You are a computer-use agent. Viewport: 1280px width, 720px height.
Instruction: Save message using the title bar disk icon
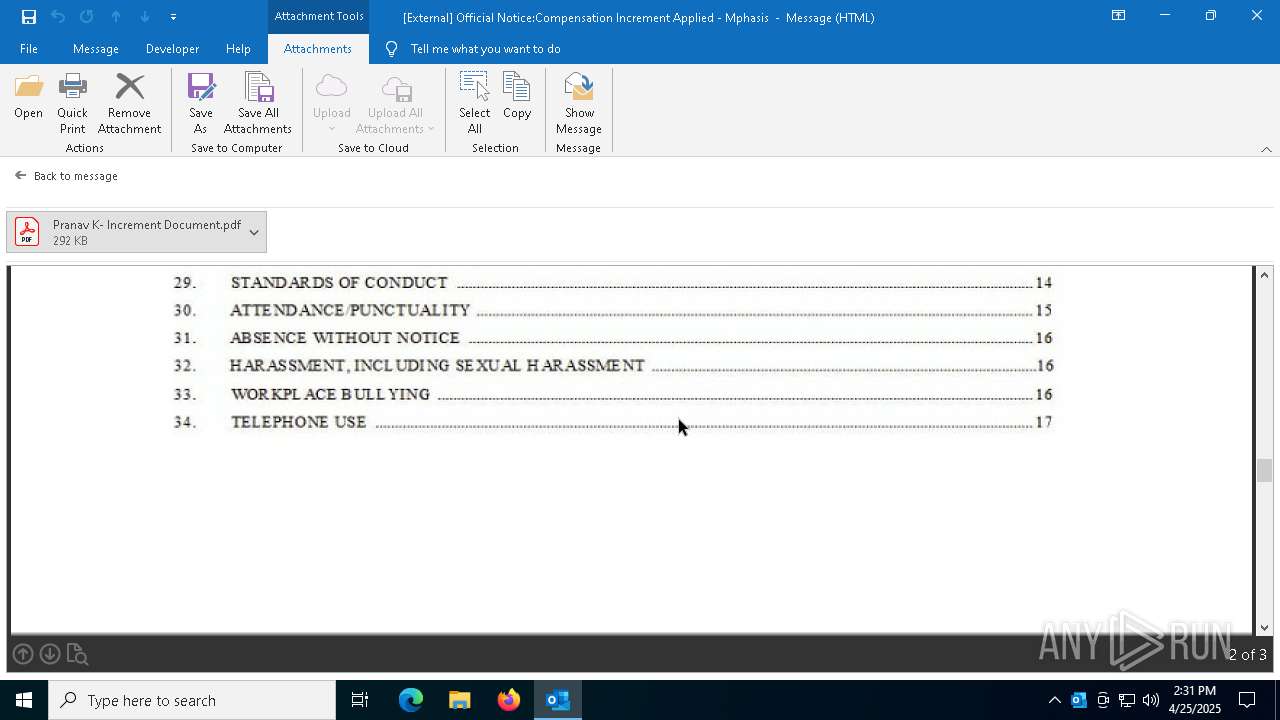point(29,17)
